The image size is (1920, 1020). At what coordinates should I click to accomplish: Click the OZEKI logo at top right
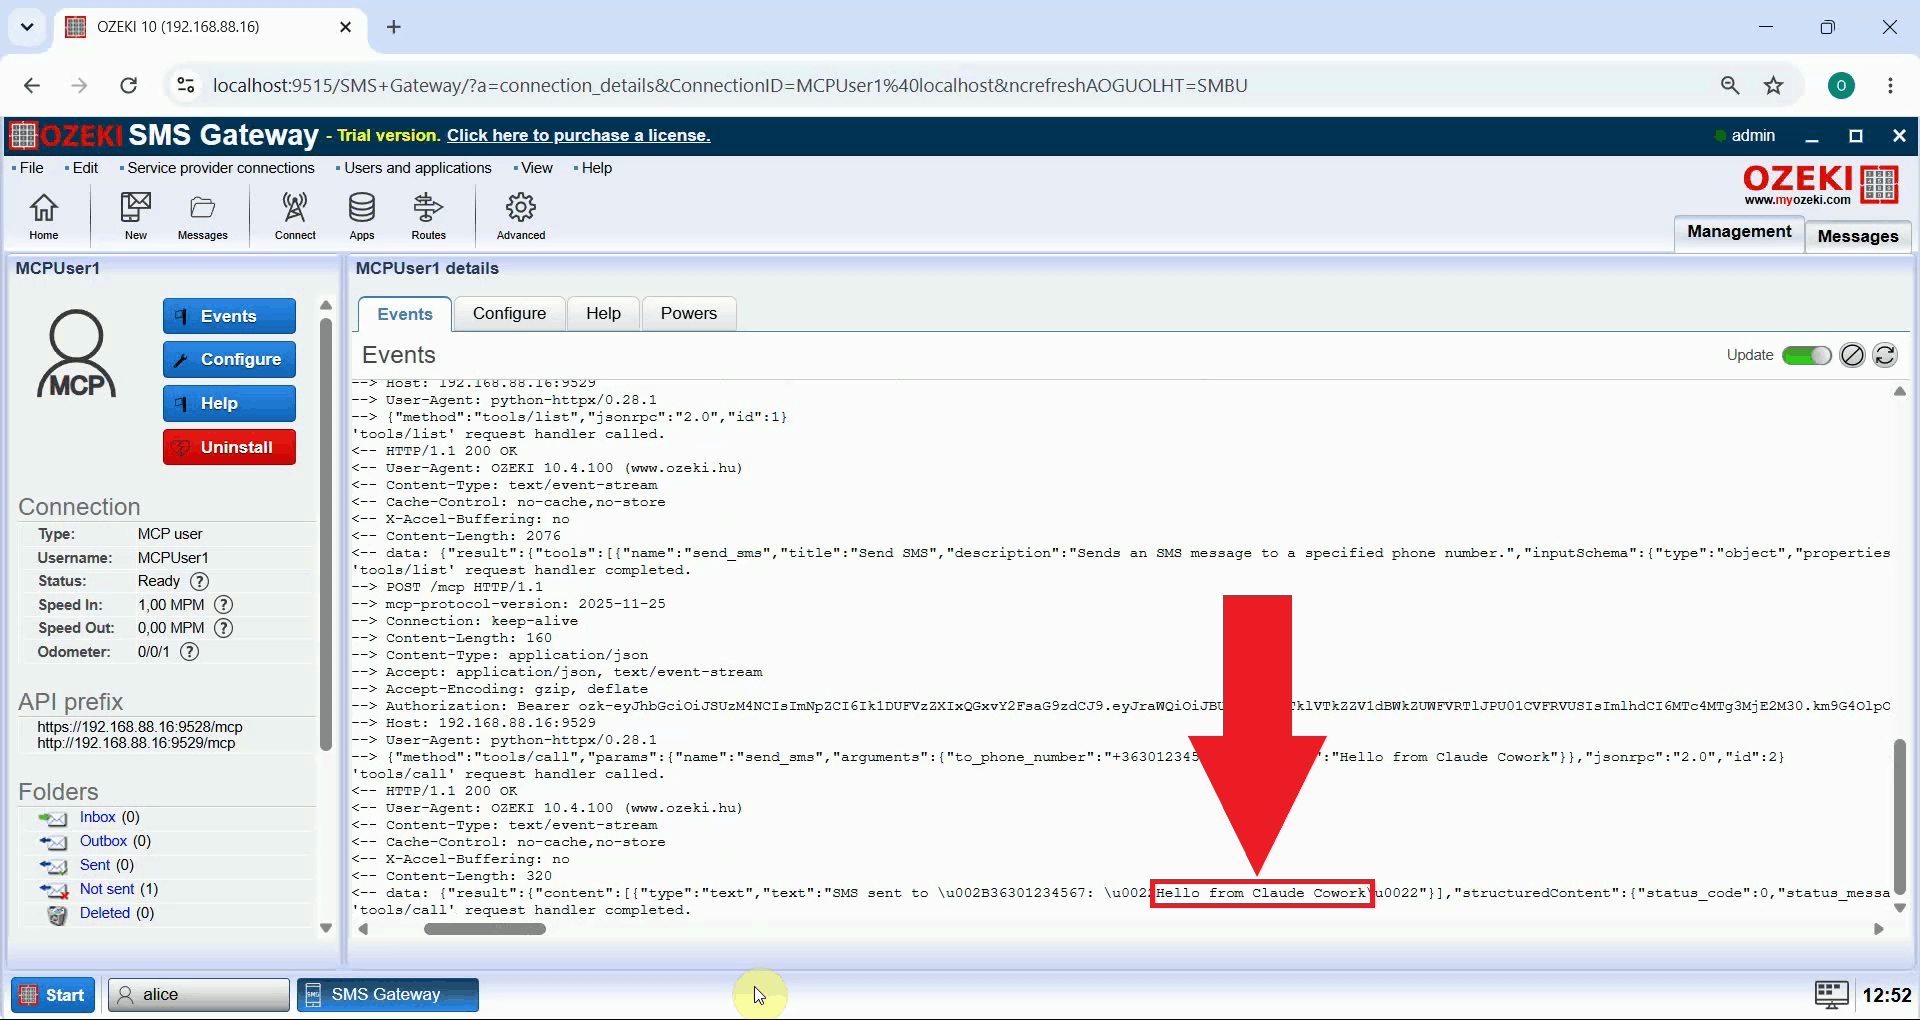pyautogui.click(x=1820, y=185)
